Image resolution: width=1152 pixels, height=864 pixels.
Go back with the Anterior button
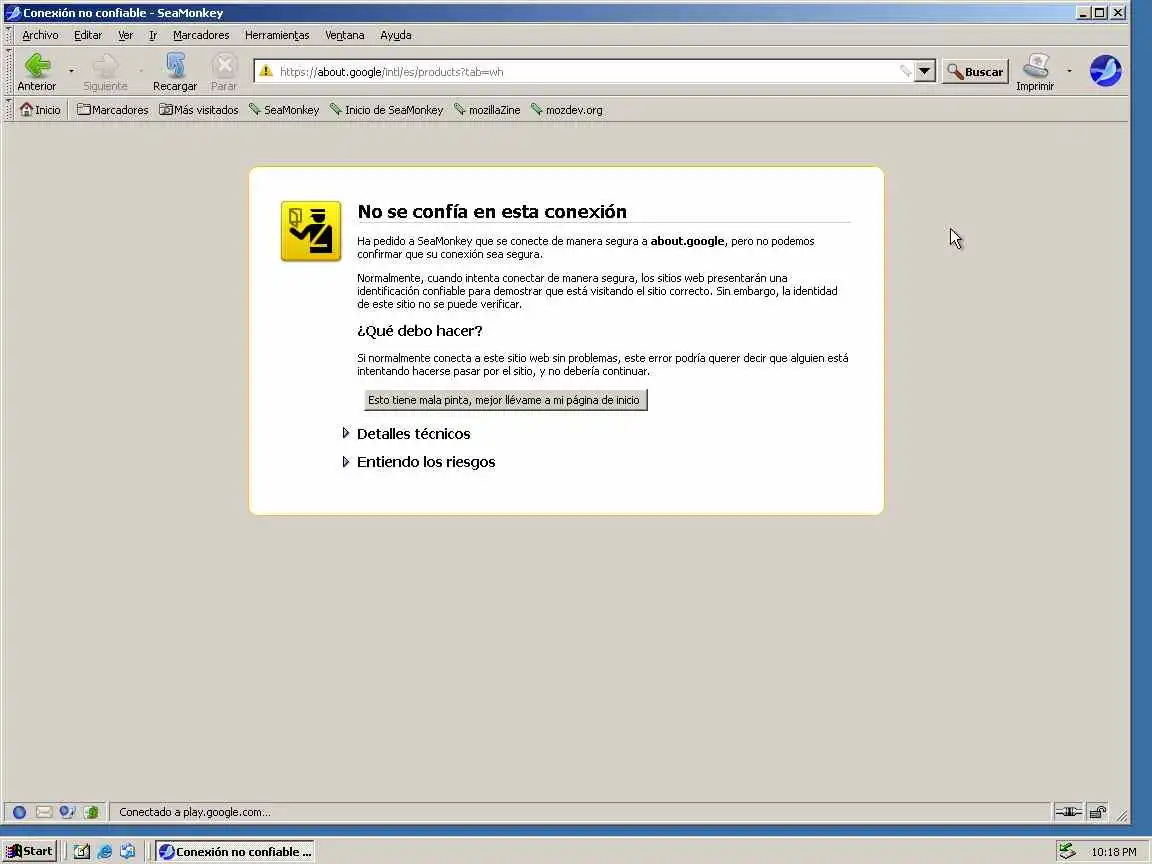[x=37, y=72]
